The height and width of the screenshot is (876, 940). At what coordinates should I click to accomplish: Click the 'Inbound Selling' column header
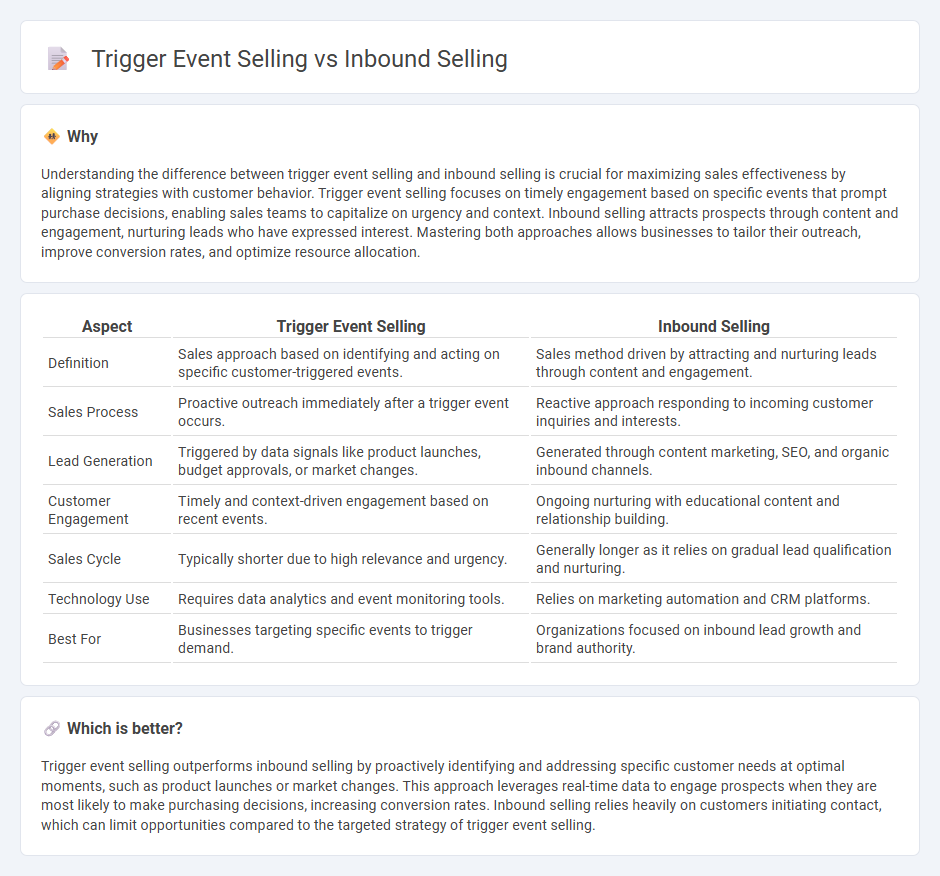pyautogui.click(x=713, y=326)
